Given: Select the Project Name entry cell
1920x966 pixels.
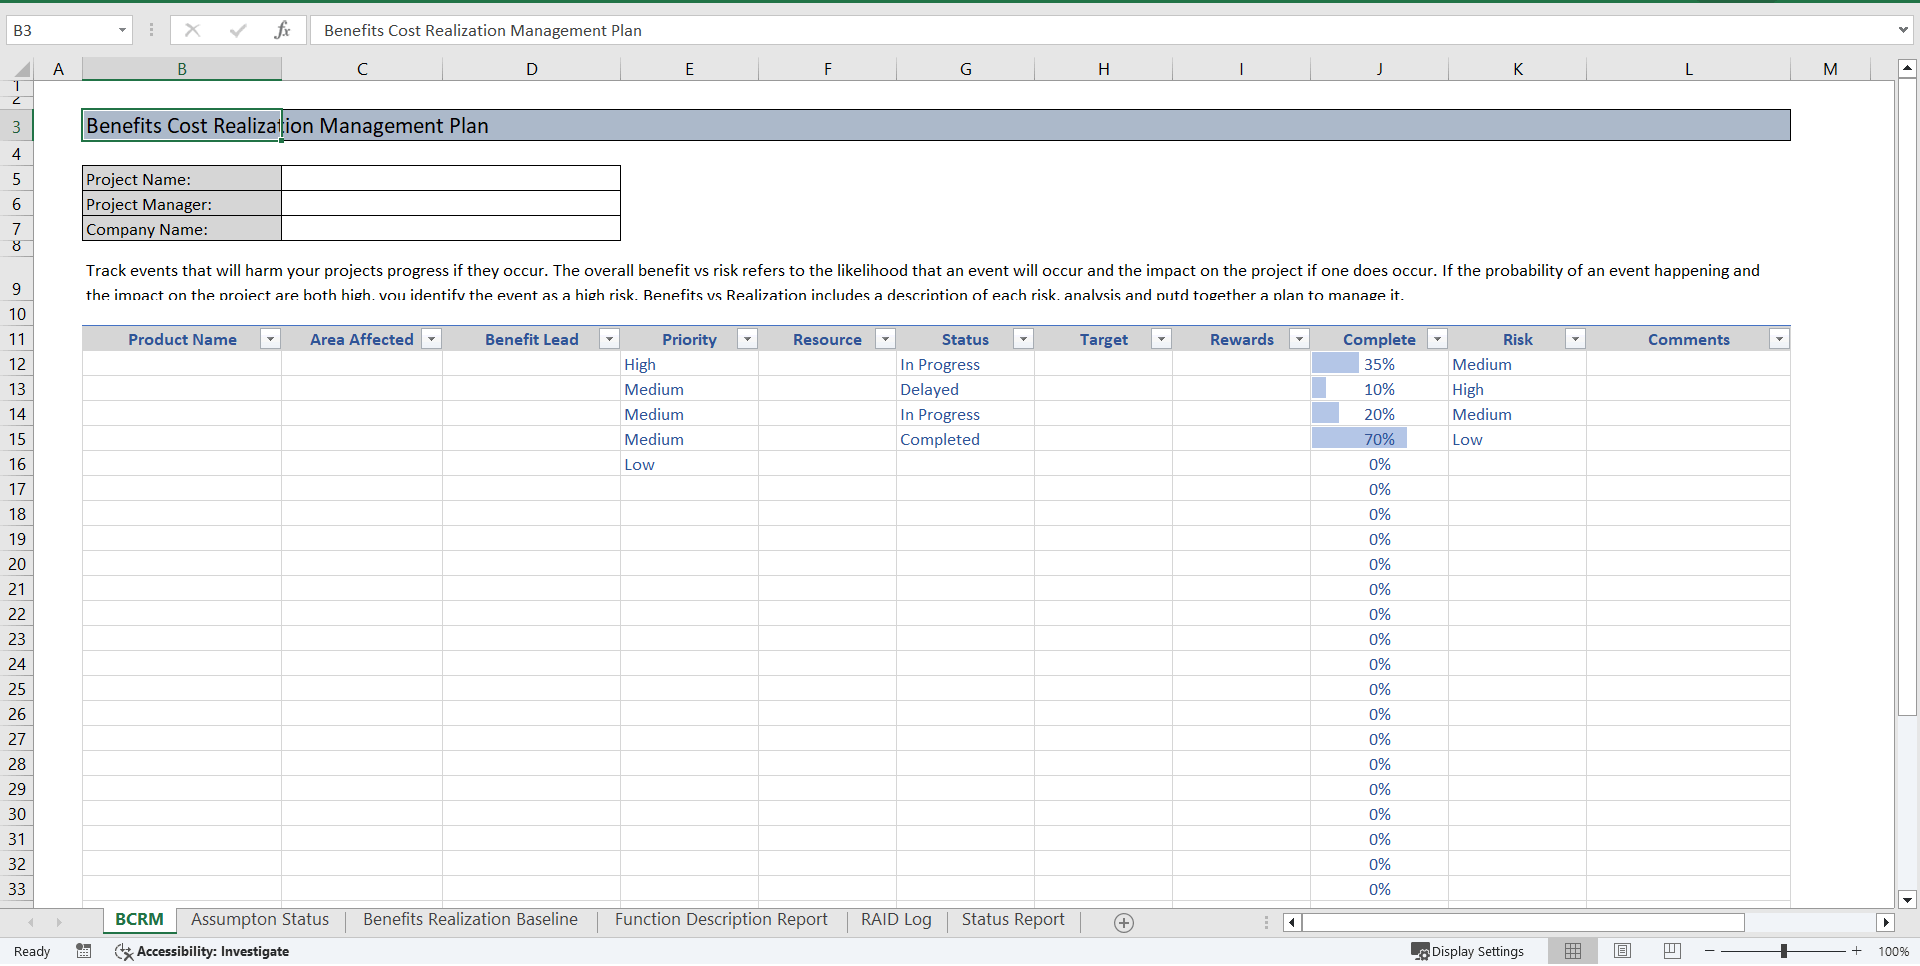Looking at the screenshot, I should [x=451, y=178].
